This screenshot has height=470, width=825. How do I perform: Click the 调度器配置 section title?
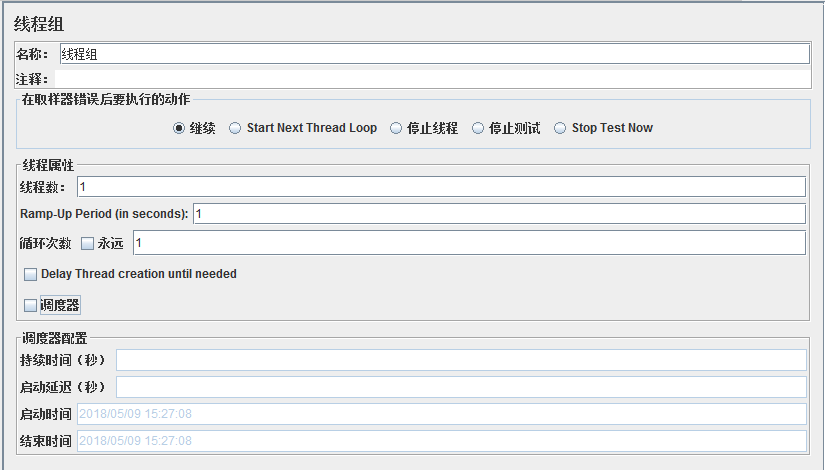54,338
